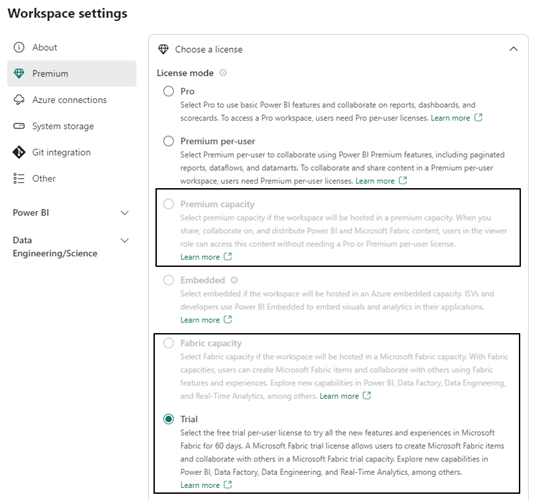Open Learn more link for Premium per-user

pyautogui.click(x=375, y=181)
